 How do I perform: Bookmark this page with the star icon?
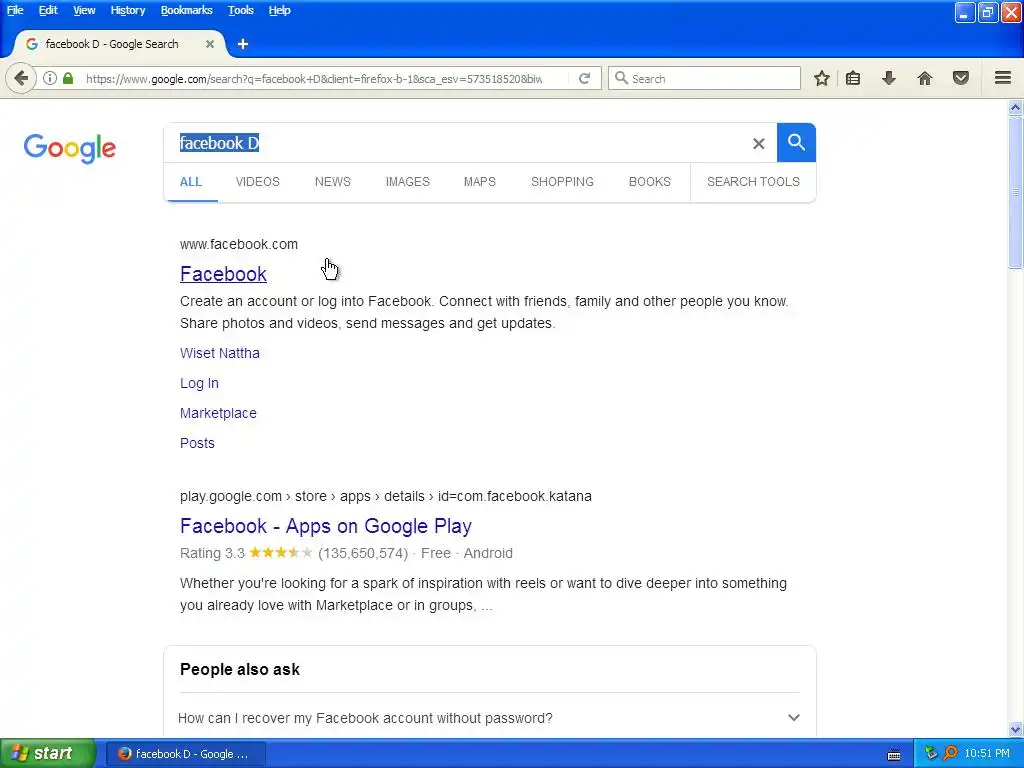822,78
